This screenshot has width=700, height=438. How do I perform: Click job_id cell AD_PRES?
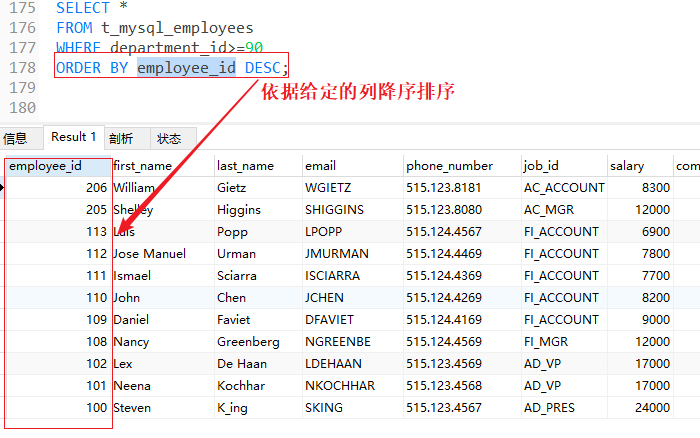564,408
